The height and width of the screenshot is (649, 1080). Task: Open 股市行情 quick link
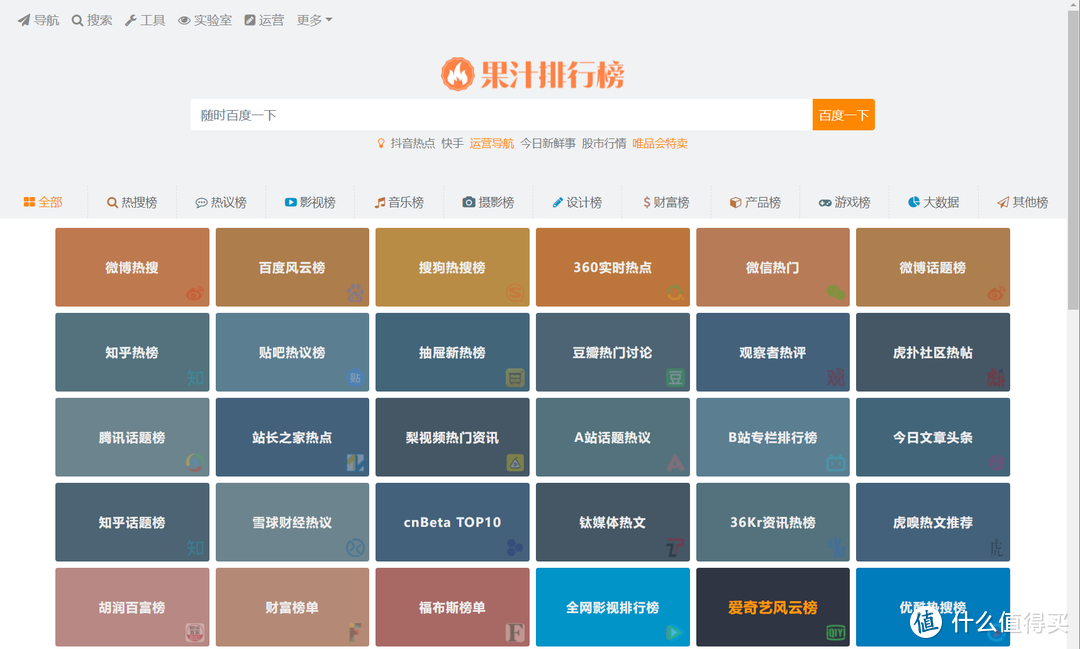(x=604, y=143)
